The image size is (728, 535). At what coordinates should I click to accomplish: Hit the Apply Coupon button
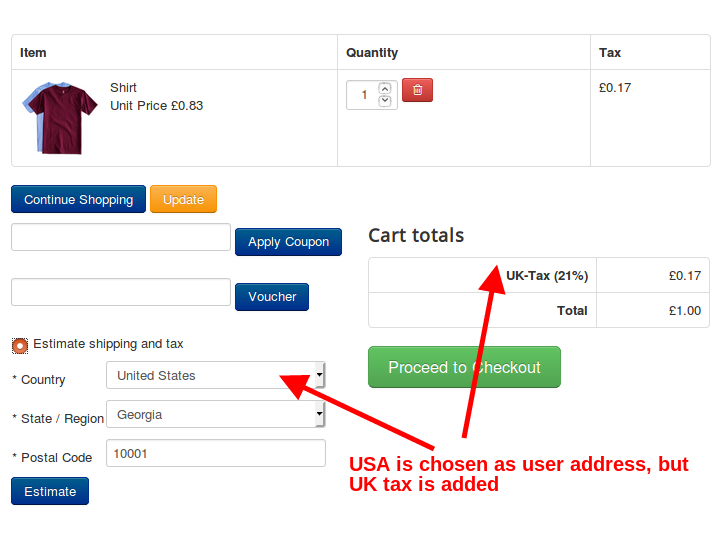[x=288, y=242]
